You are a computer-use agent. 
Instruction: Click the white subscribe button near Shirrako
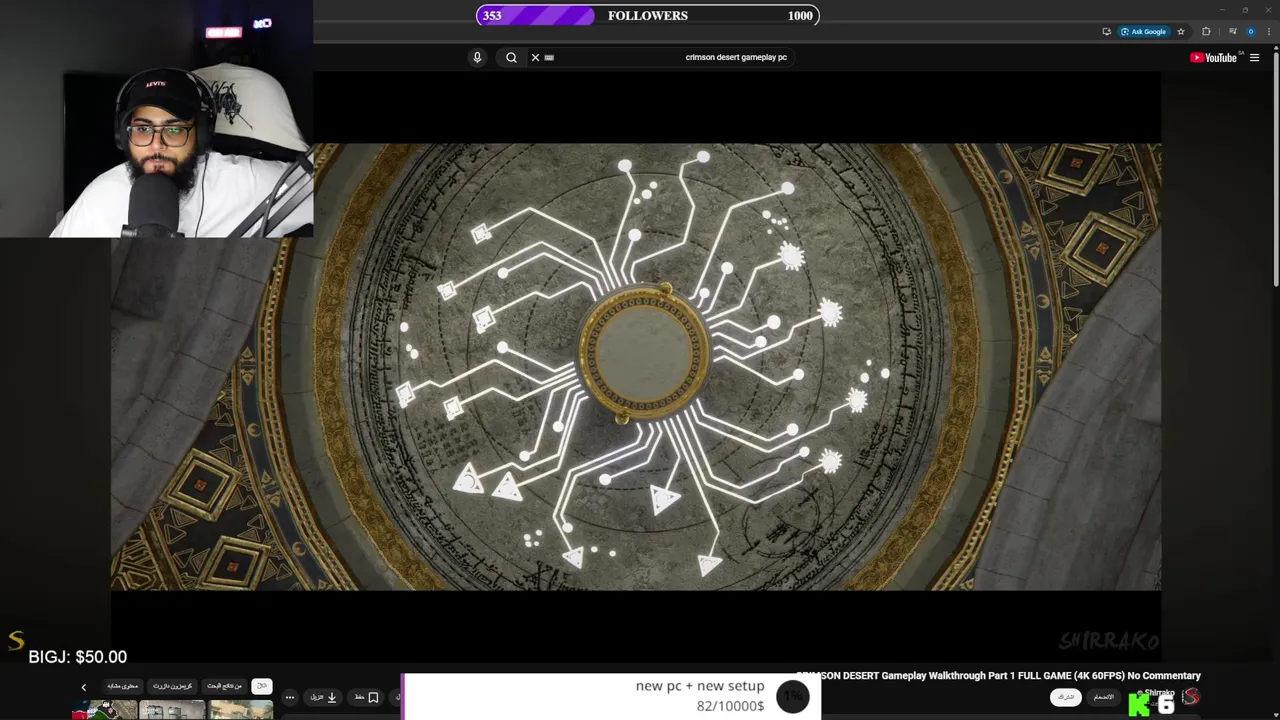tap(1065, 697)
